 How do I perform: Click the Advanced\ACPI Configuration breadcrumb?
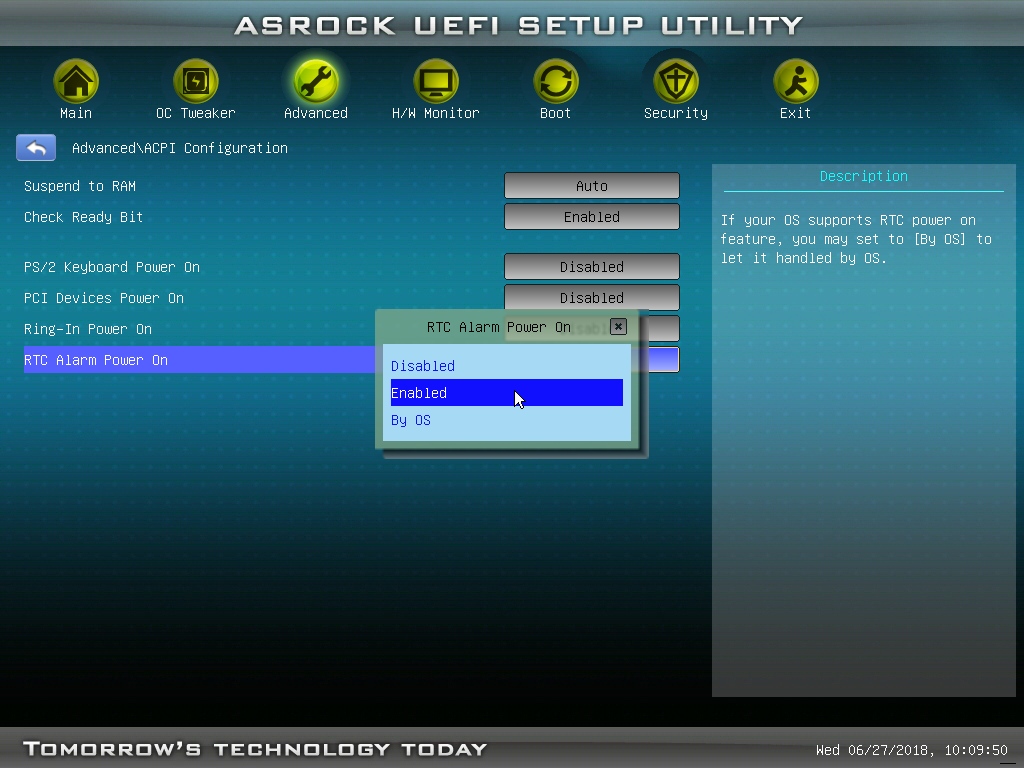[x=180, y=148]
